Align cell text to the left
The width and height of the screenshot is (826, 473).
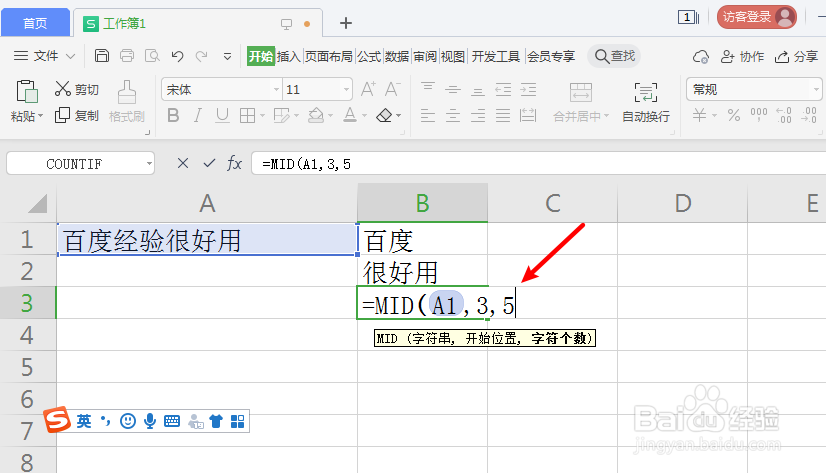point(428,115)
